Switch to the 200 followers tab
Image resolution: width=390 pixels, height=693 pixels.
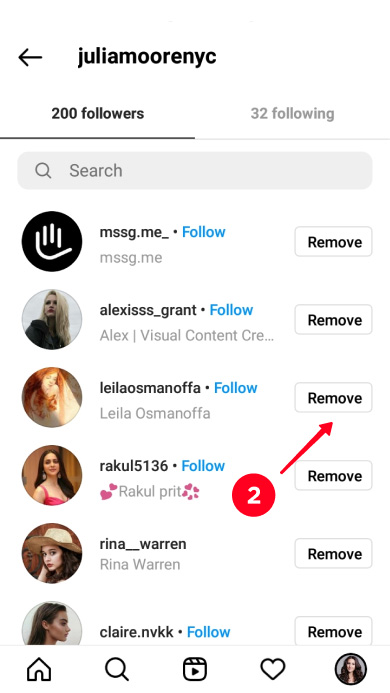[x=97, y=114]
